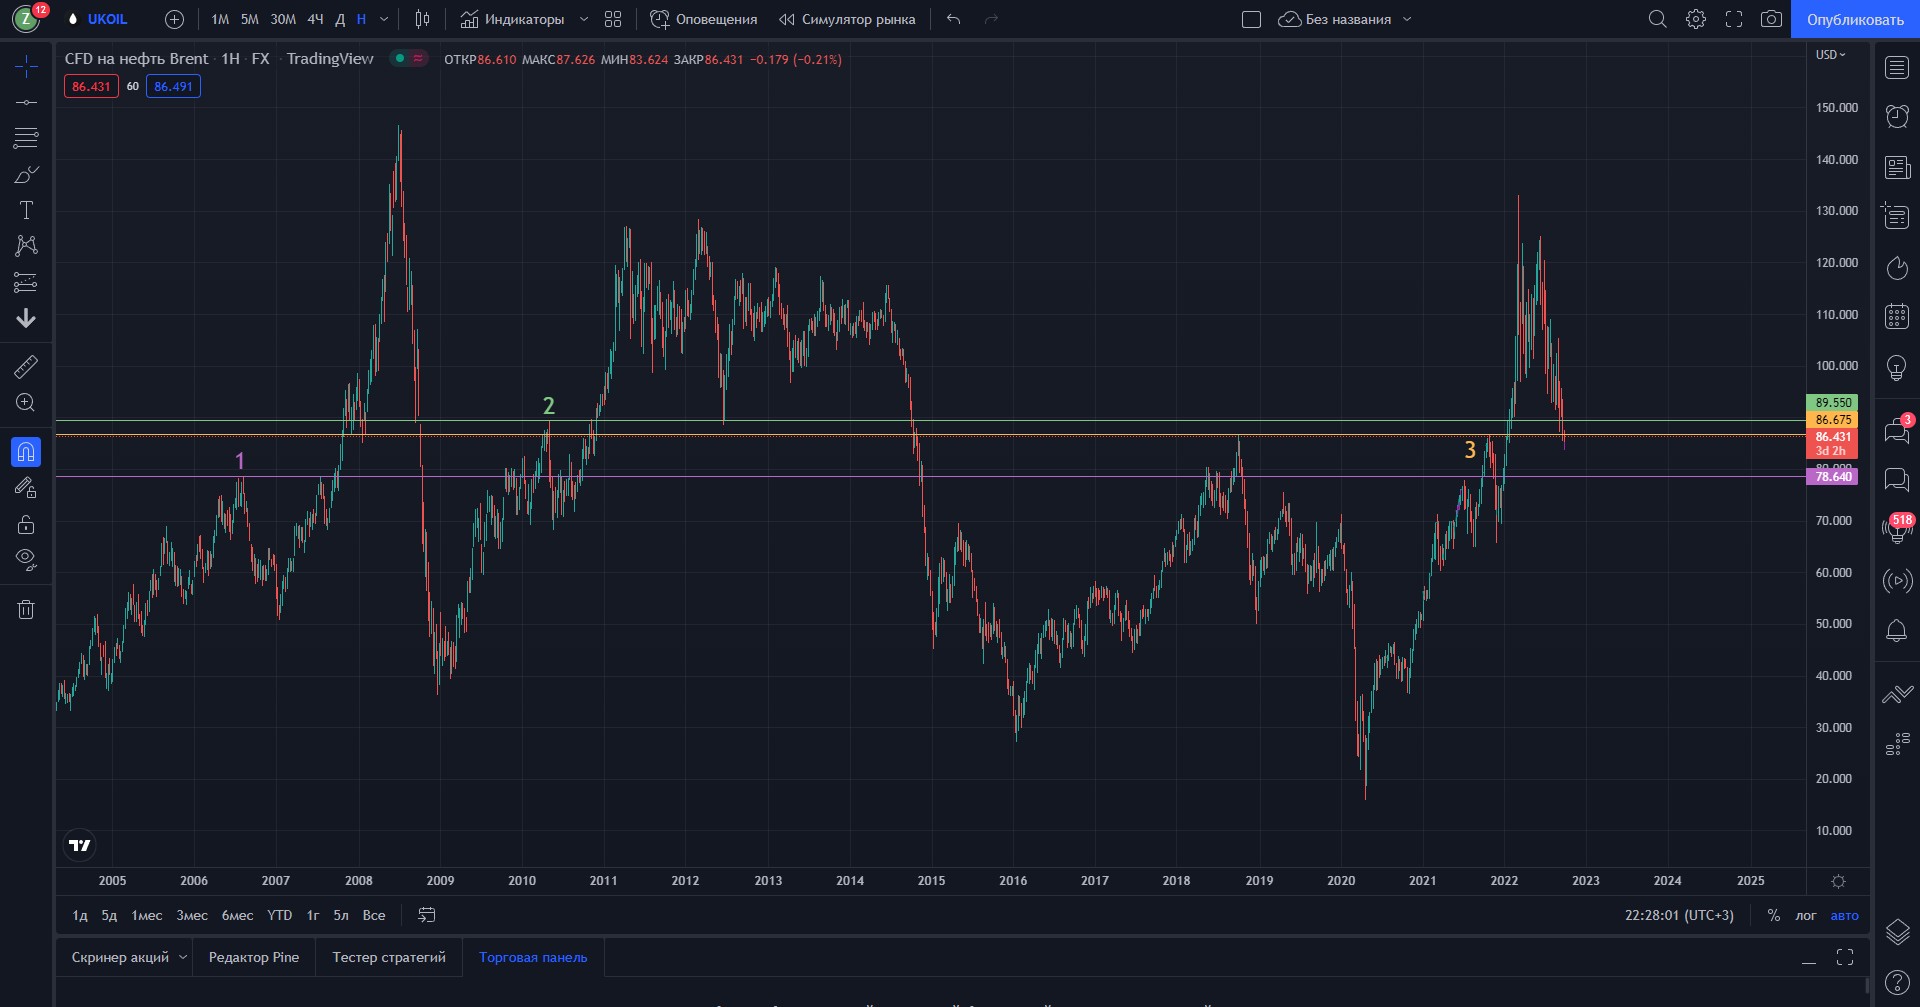Open the "Тестер стратегий" tab
The image size is (1920, 1007).
389,957
